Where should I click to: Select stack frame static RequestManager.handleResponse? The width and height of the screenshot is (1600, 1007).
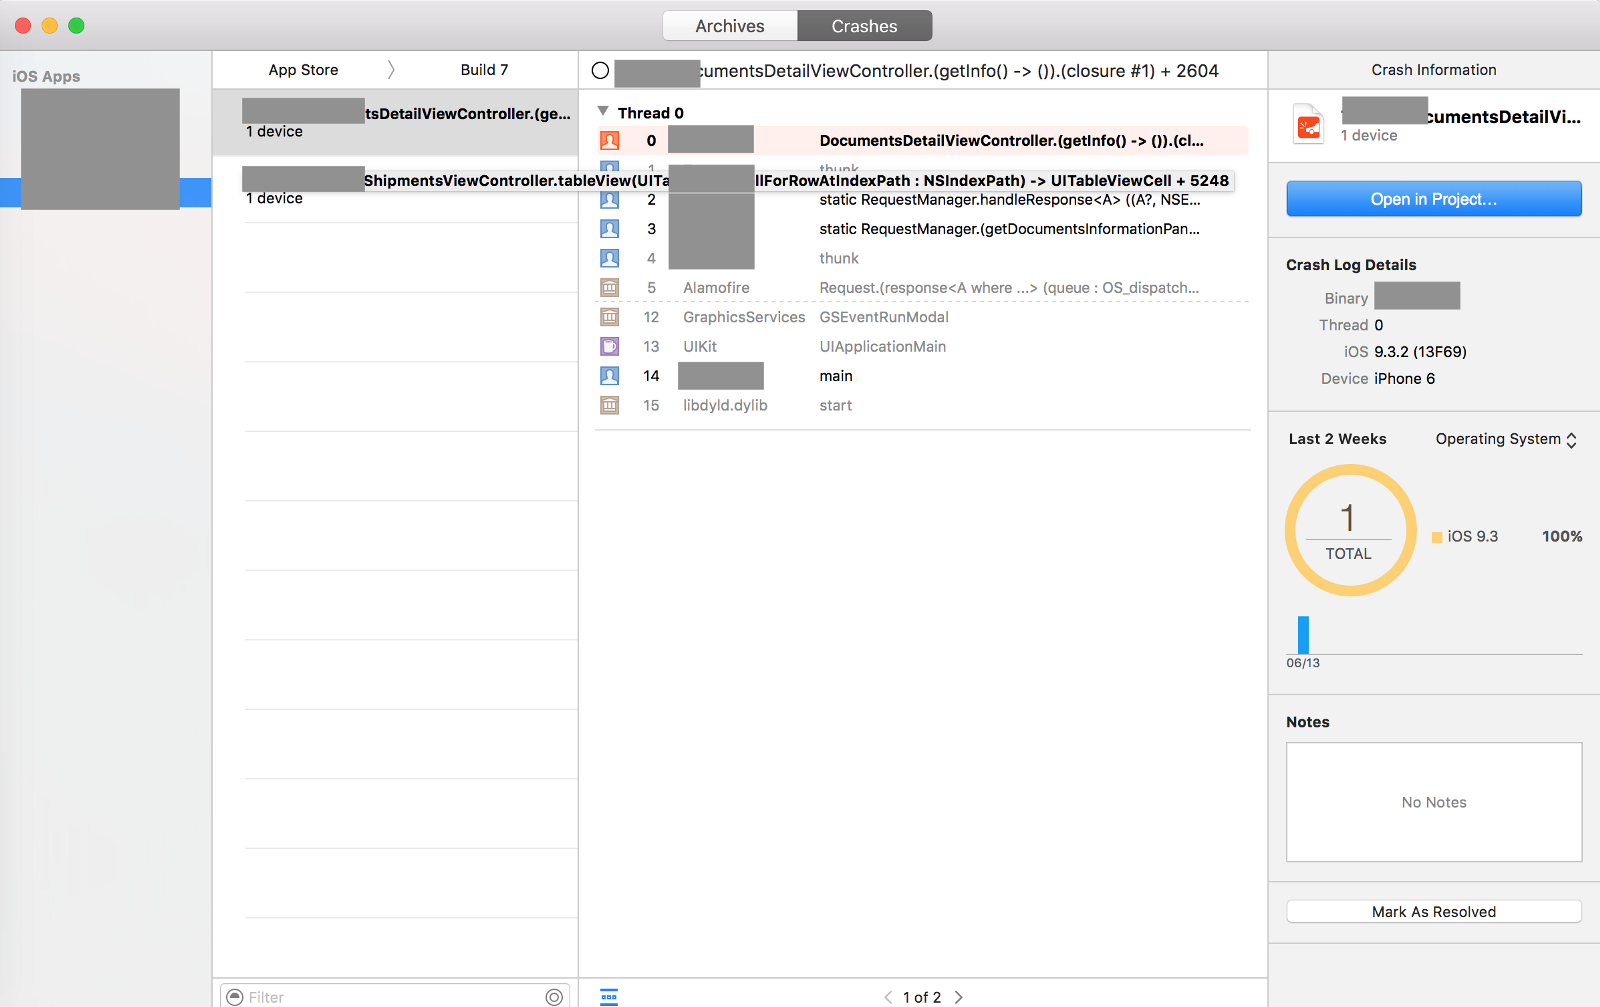[x=1009, y=200]
